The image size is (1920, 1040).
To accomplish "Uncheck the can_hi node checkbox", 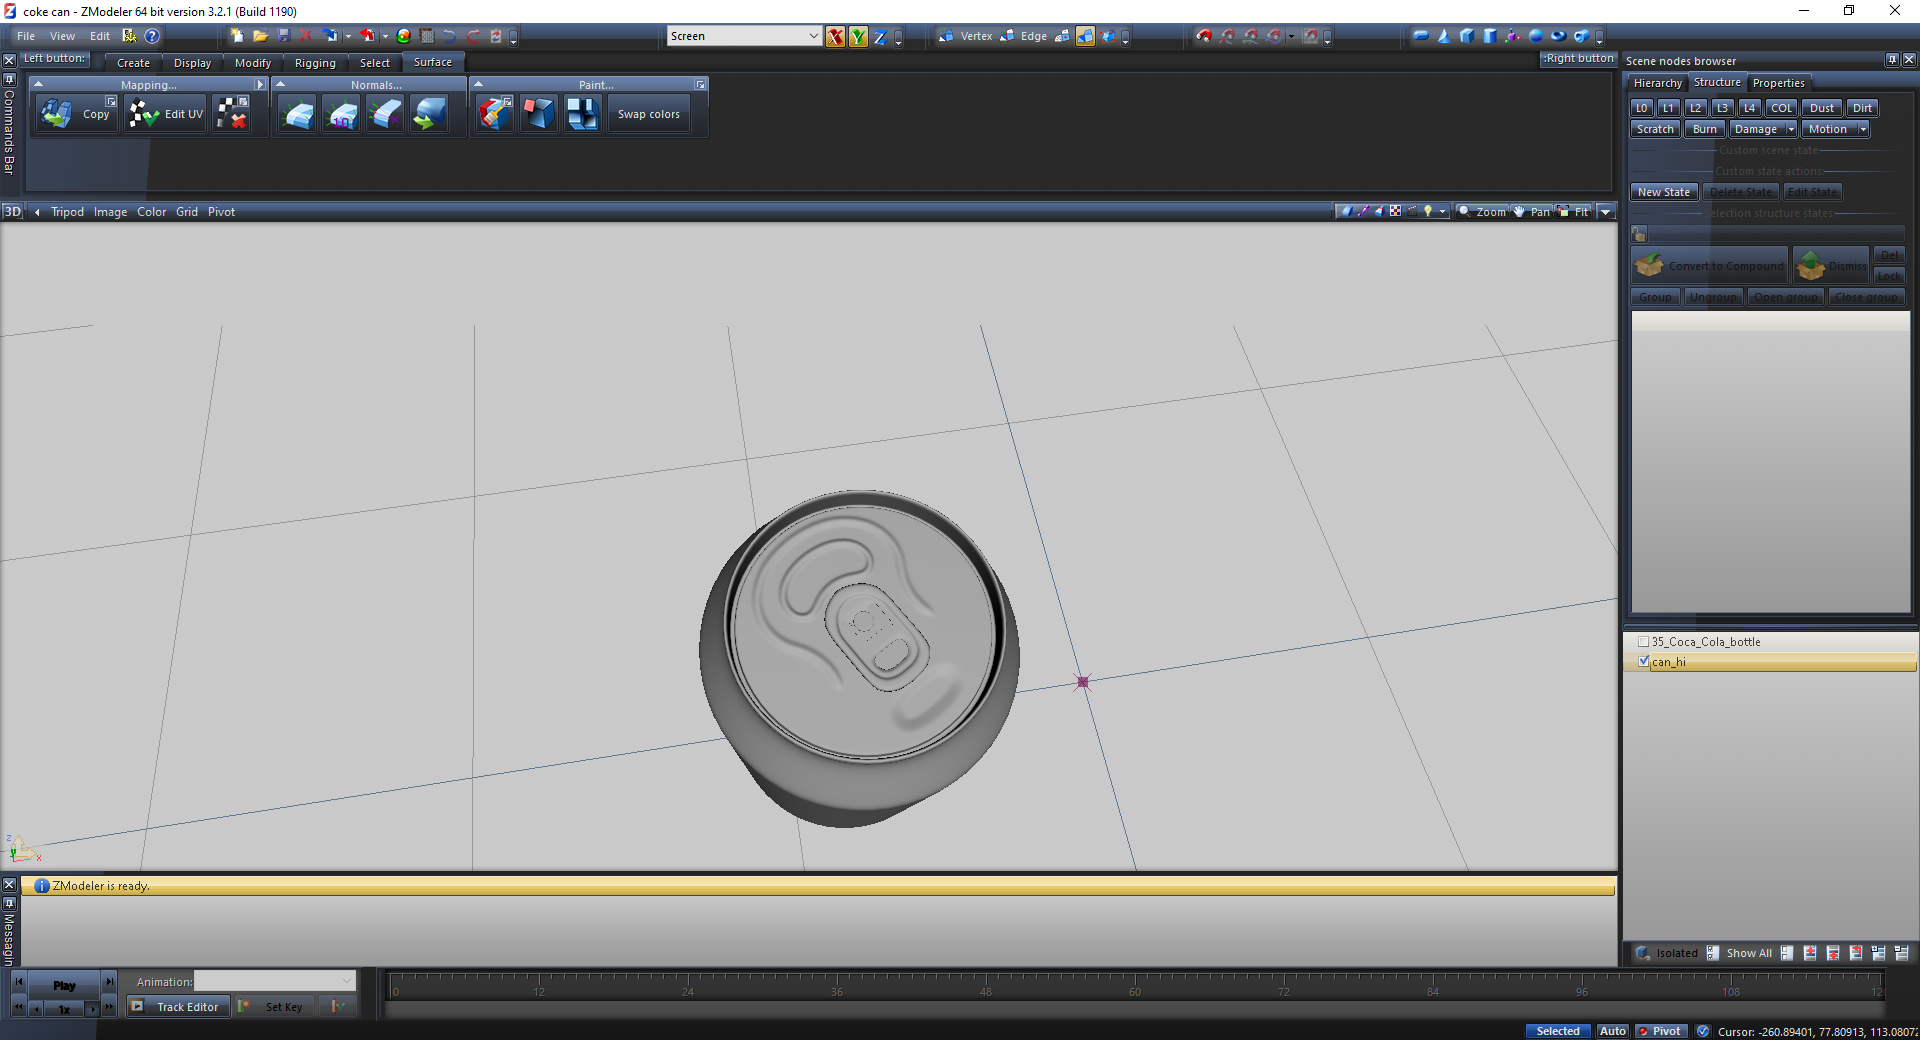I will (x=1643, y=662).
